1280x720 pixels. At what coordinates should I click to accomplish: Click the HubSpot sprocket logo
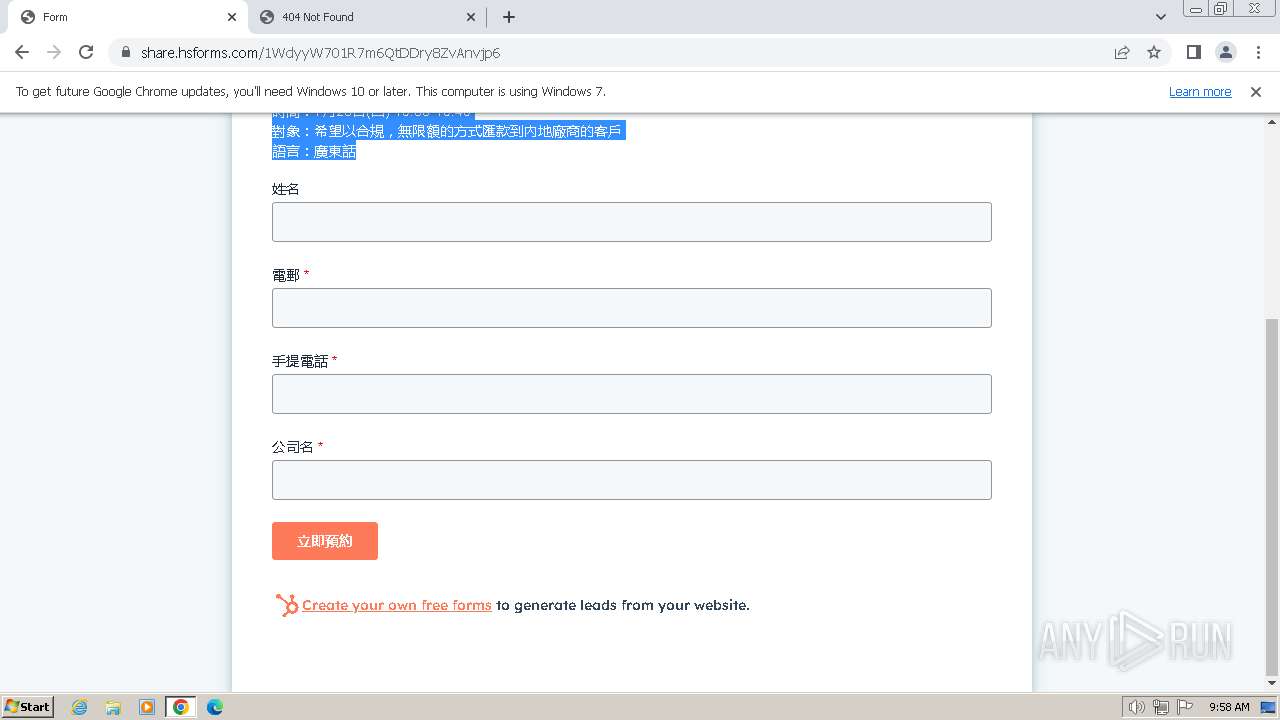click(287, 605)
